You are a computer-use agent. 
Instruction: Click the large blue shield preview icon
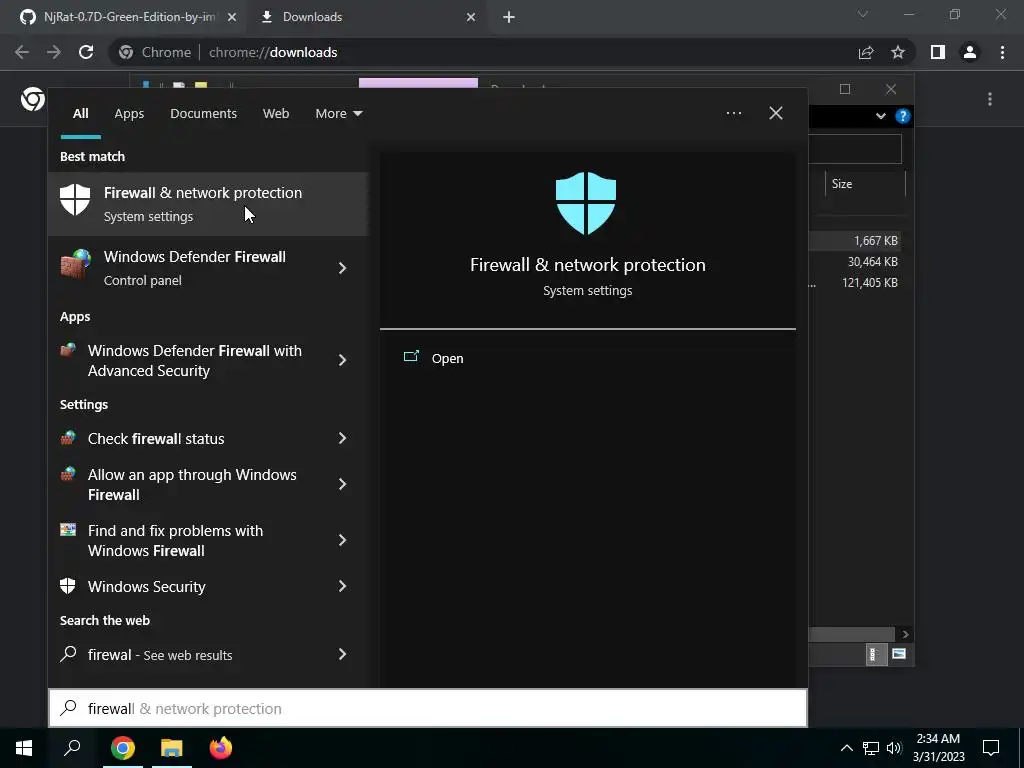(x=586, y=203)
